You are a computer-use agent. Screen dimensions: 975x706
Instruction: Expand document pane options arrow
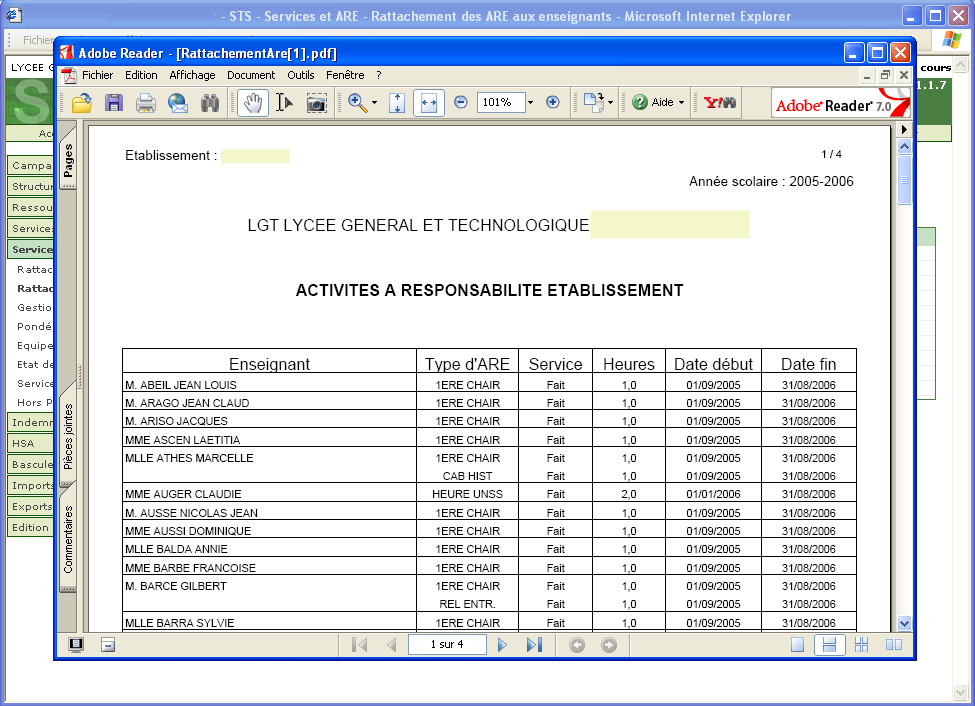tap(904, 129)
